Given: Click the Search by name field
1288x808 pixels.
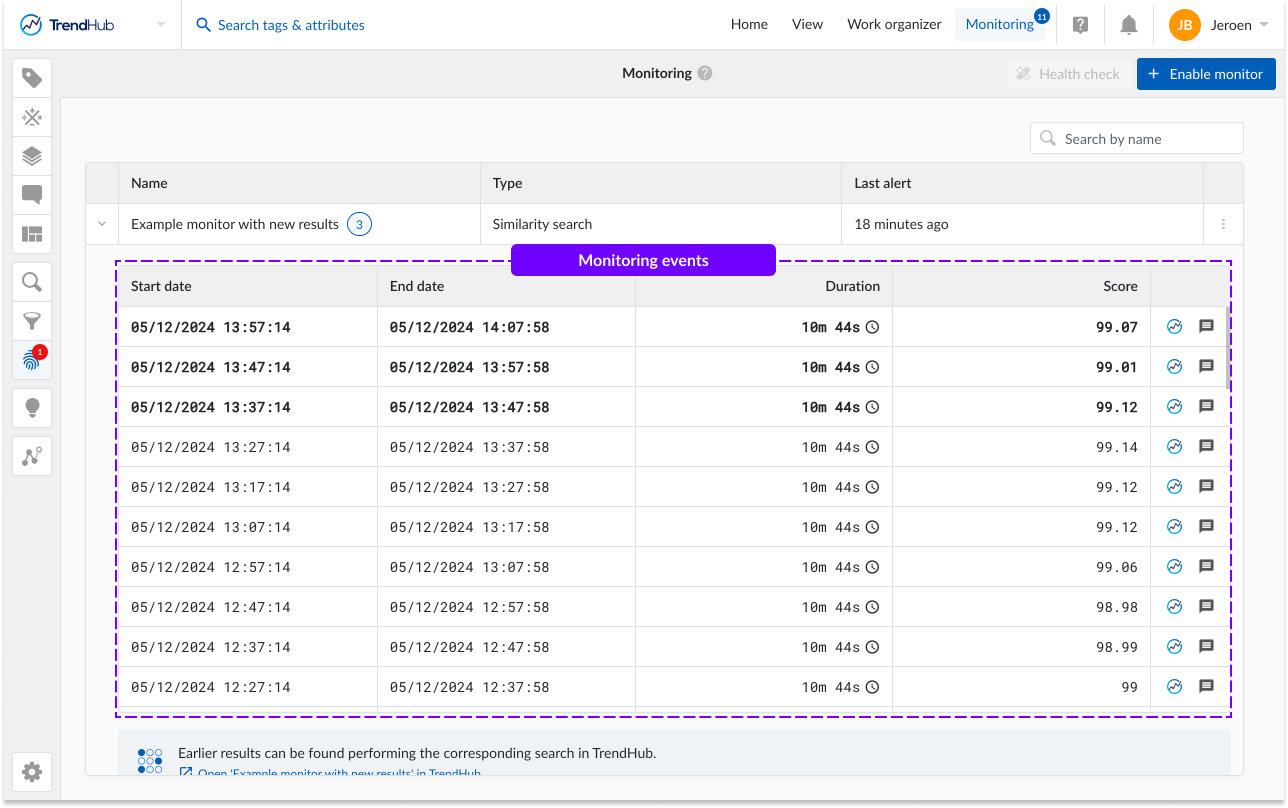Looking at the screenshot, I should 1137,139.
